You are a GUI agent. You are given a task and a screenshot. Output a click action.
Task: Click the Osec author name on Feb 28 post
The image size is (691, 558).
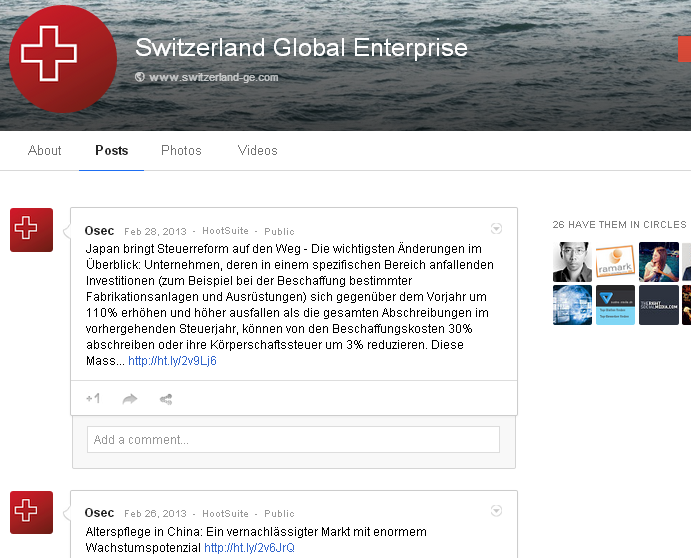click(x=99, y=231)
